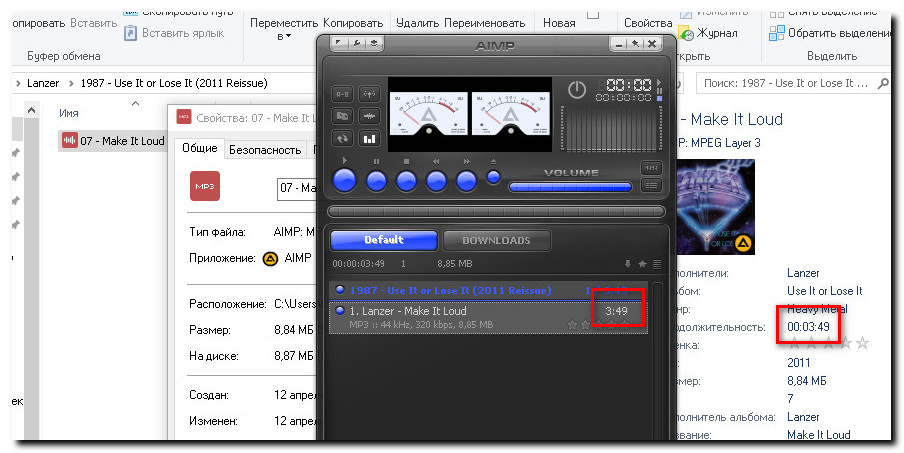Click album art thumbnail in details pane

[x=715, y=206]
